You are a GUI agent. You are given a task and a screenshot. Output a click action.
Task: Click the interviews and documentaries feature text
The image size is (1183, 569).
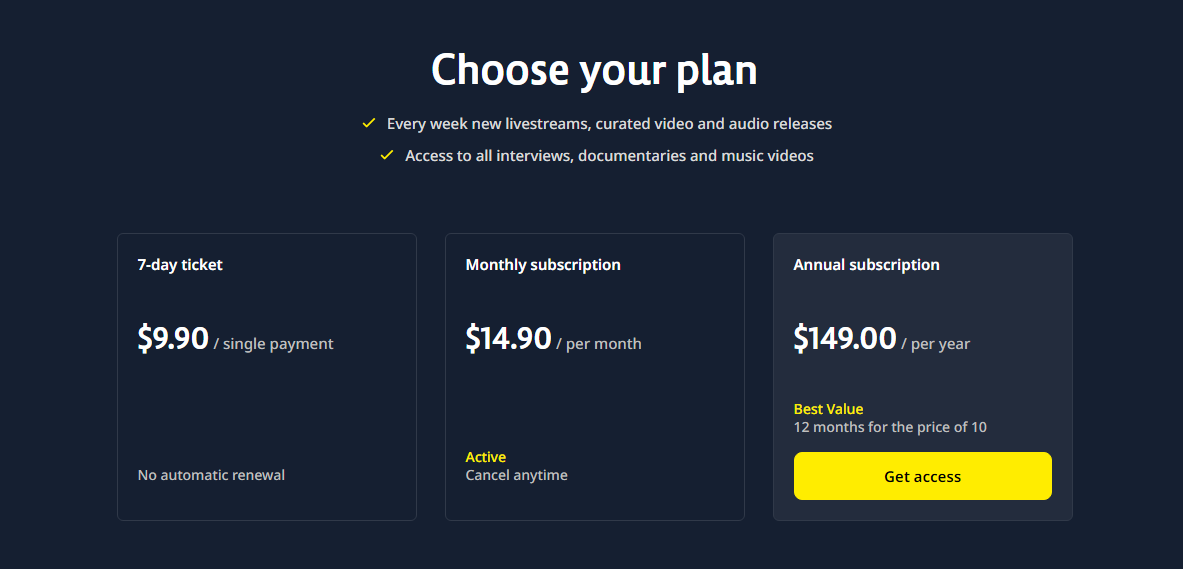pyautogui.click(x=609, y=155)
